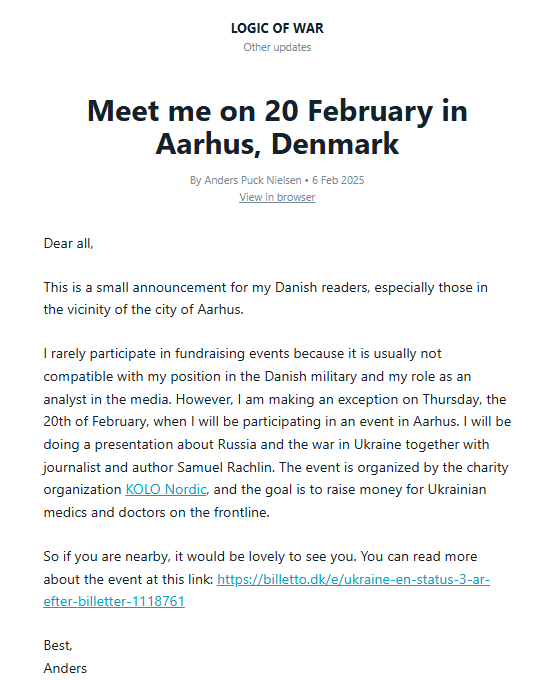Click the Anders signature
This screenshot has width=533, height=680.
coord(65,668)
